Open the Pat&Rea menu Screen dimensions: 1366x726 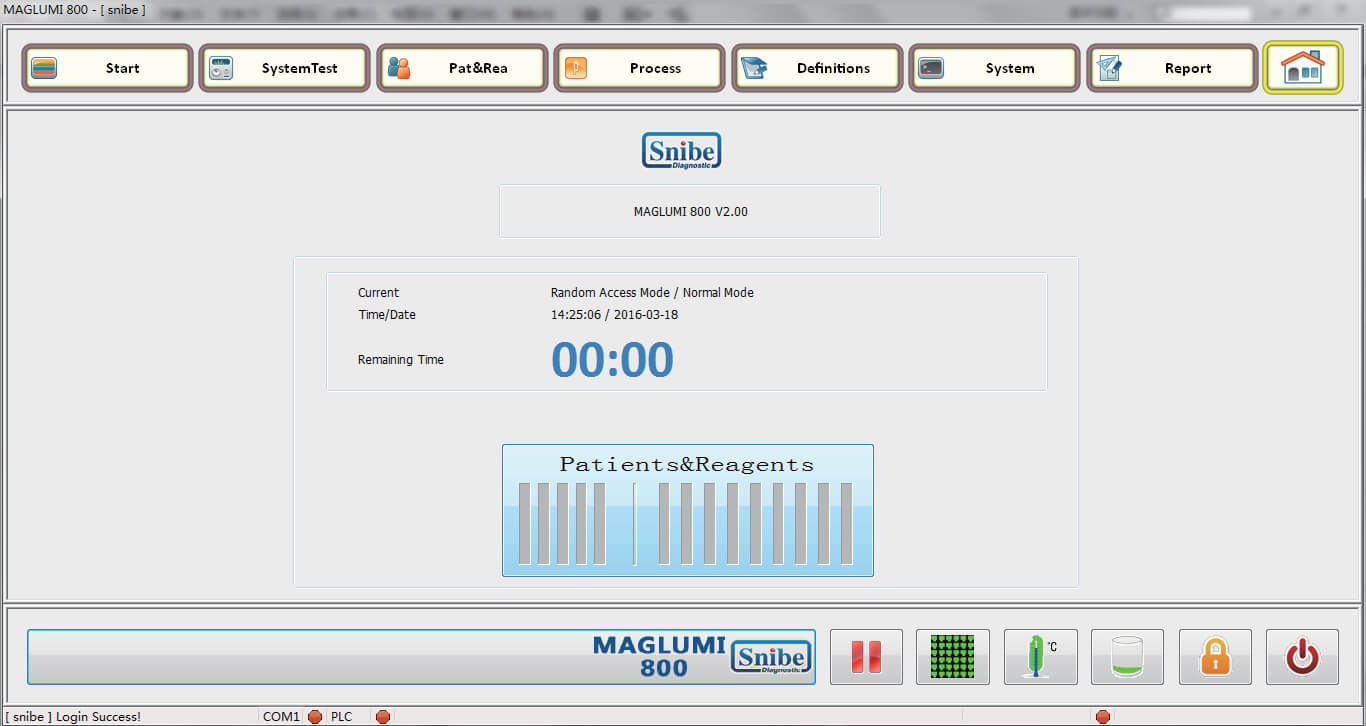pos(463,68)
